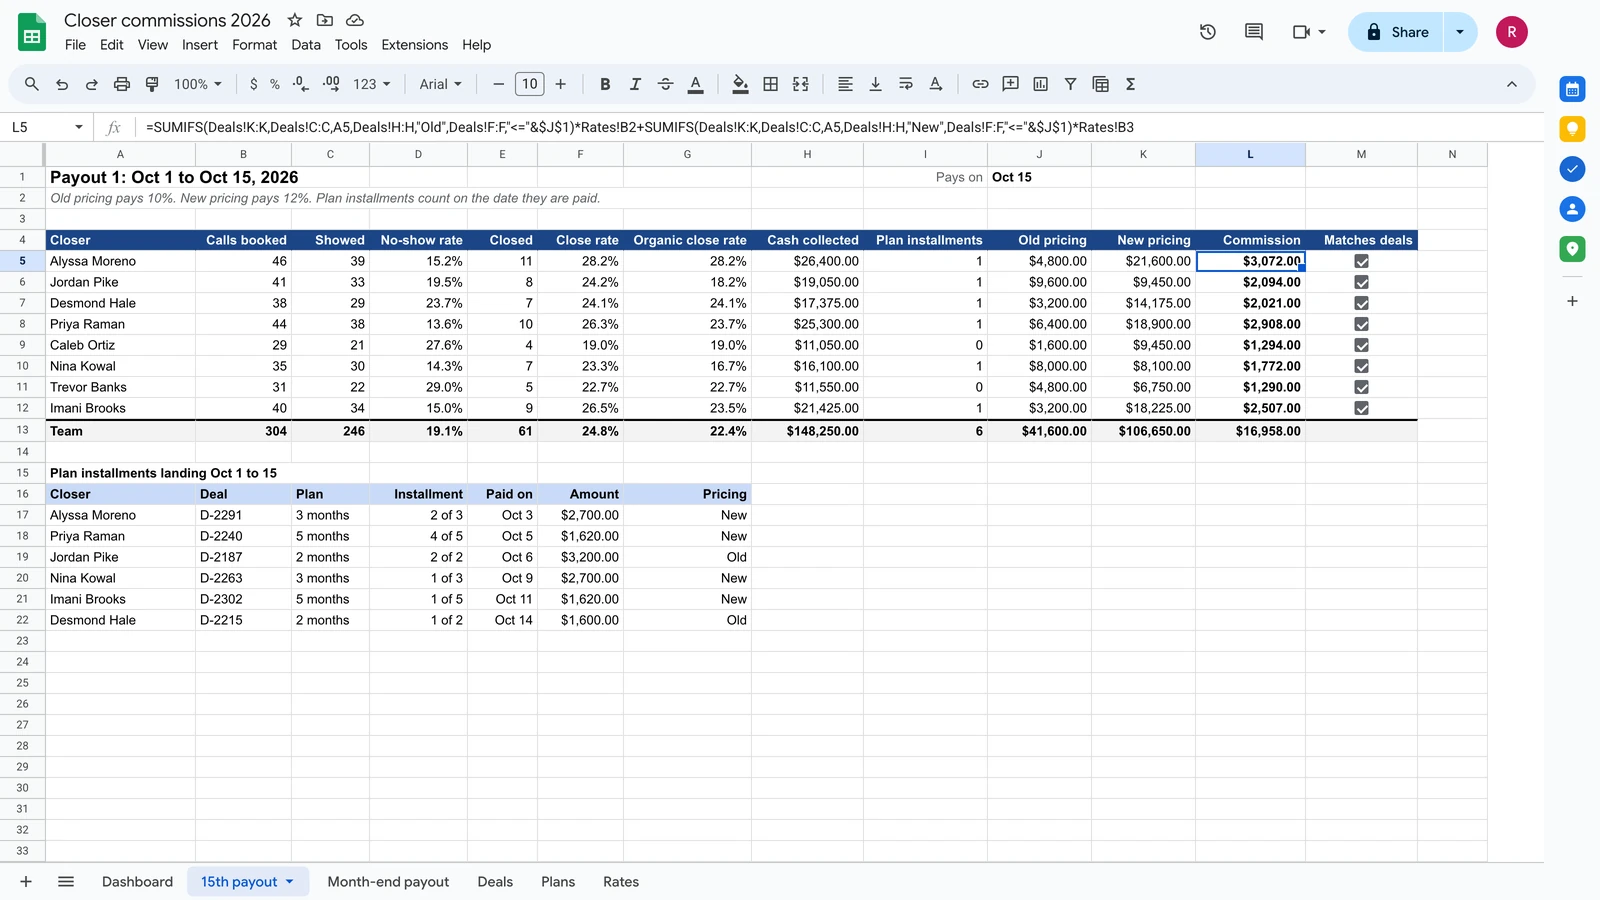Open the 123 number format dropdown
This screenshot has height=900, width=1600.
pyautogui.click(x=372, y=85)
